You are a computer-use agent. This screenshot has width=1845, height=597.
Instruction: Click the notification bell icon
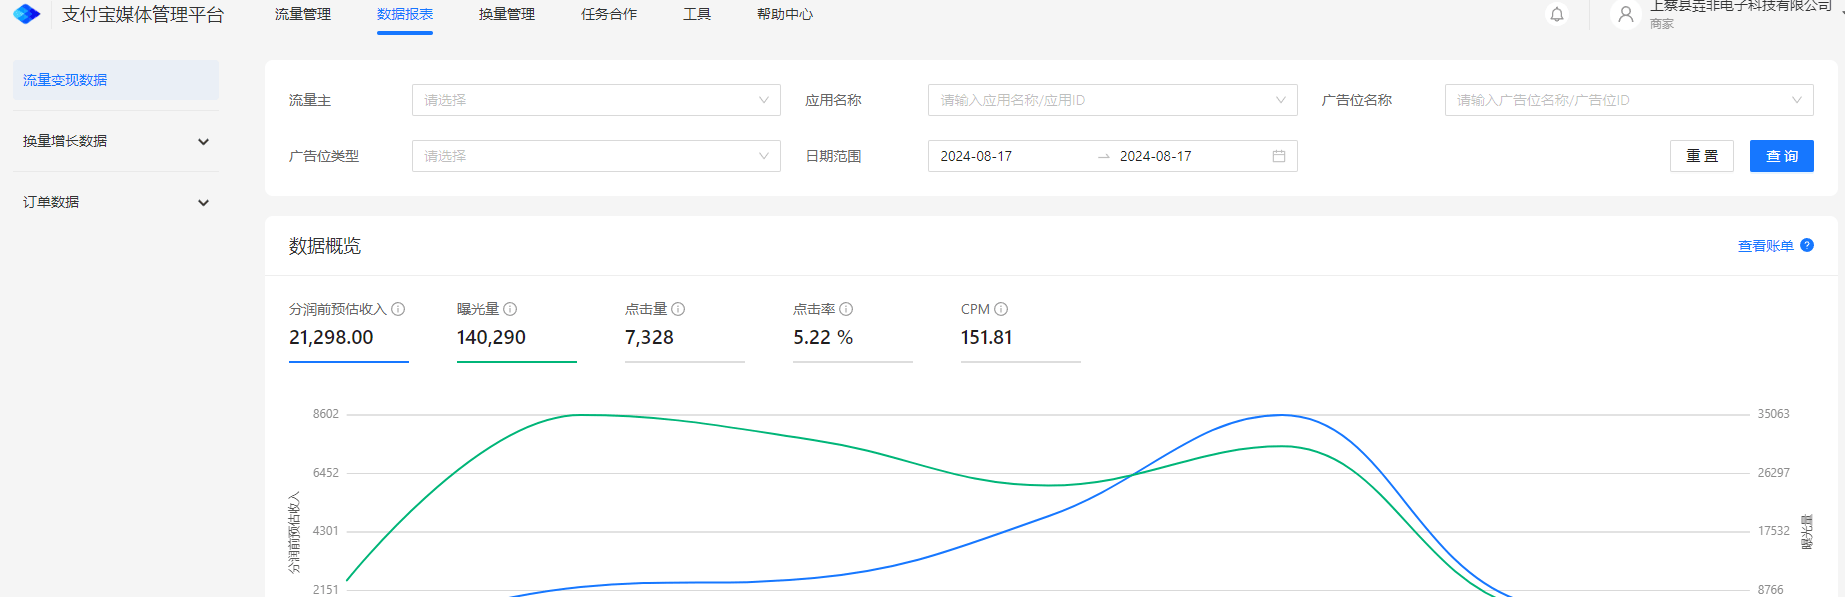tap(1557, 15)
